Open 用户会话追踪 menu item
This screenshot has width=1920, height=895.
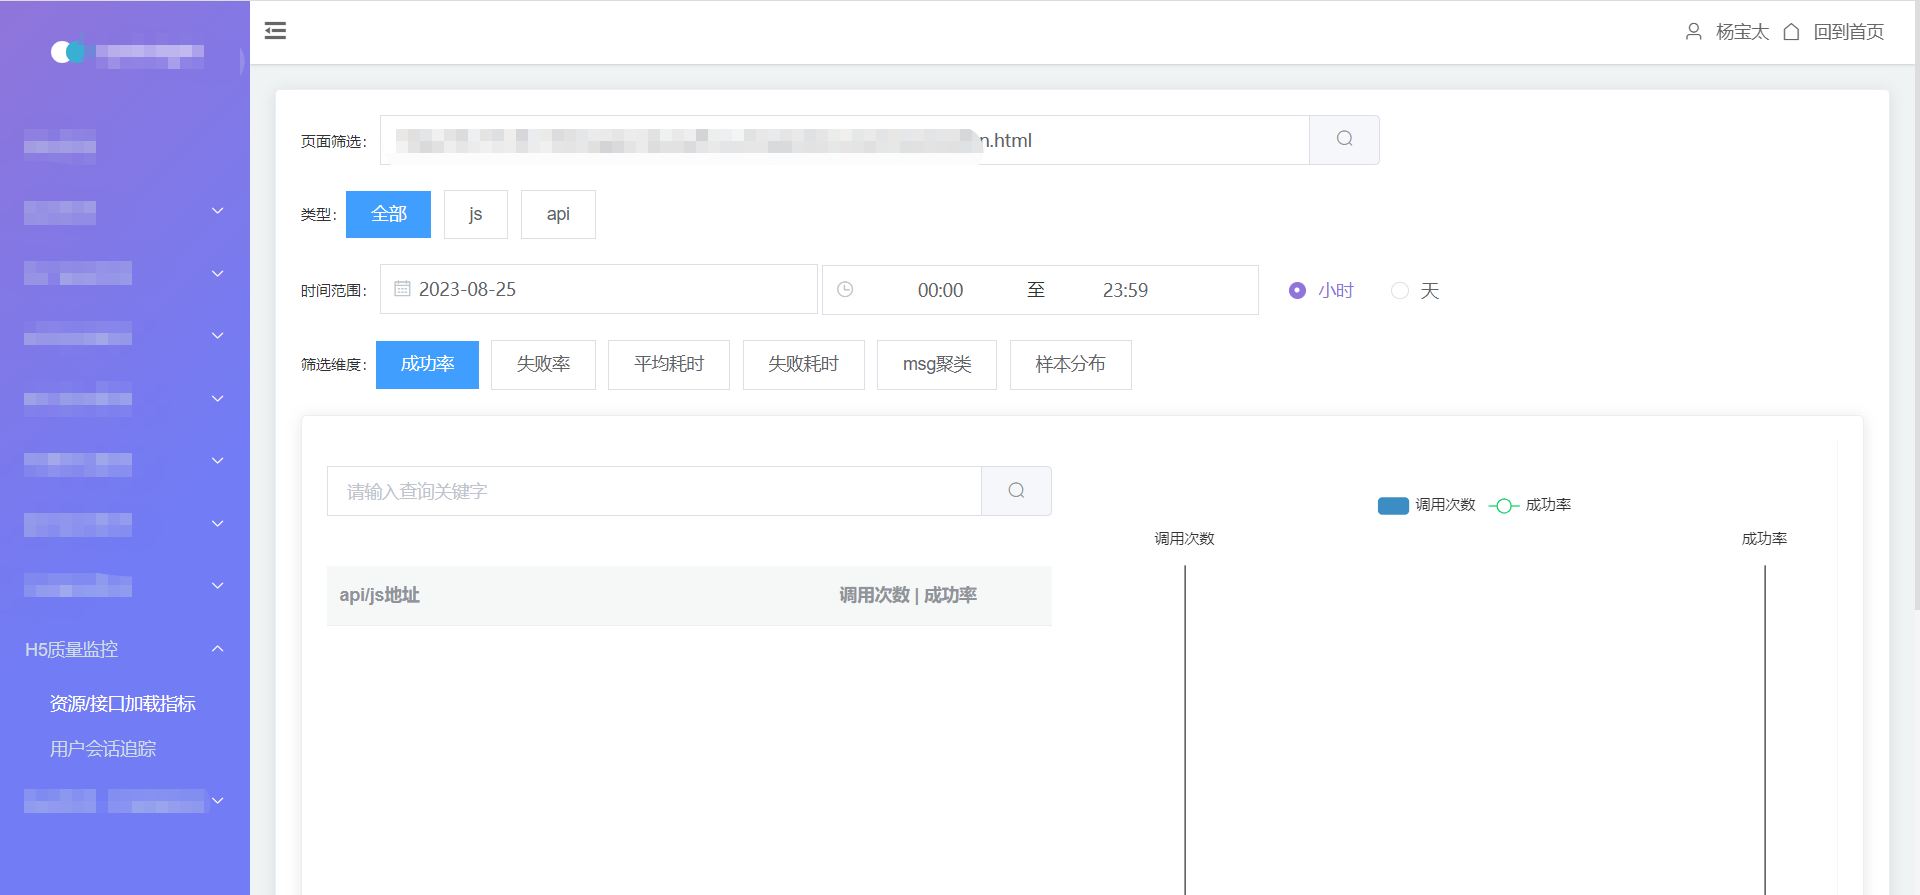click(103, 749)
